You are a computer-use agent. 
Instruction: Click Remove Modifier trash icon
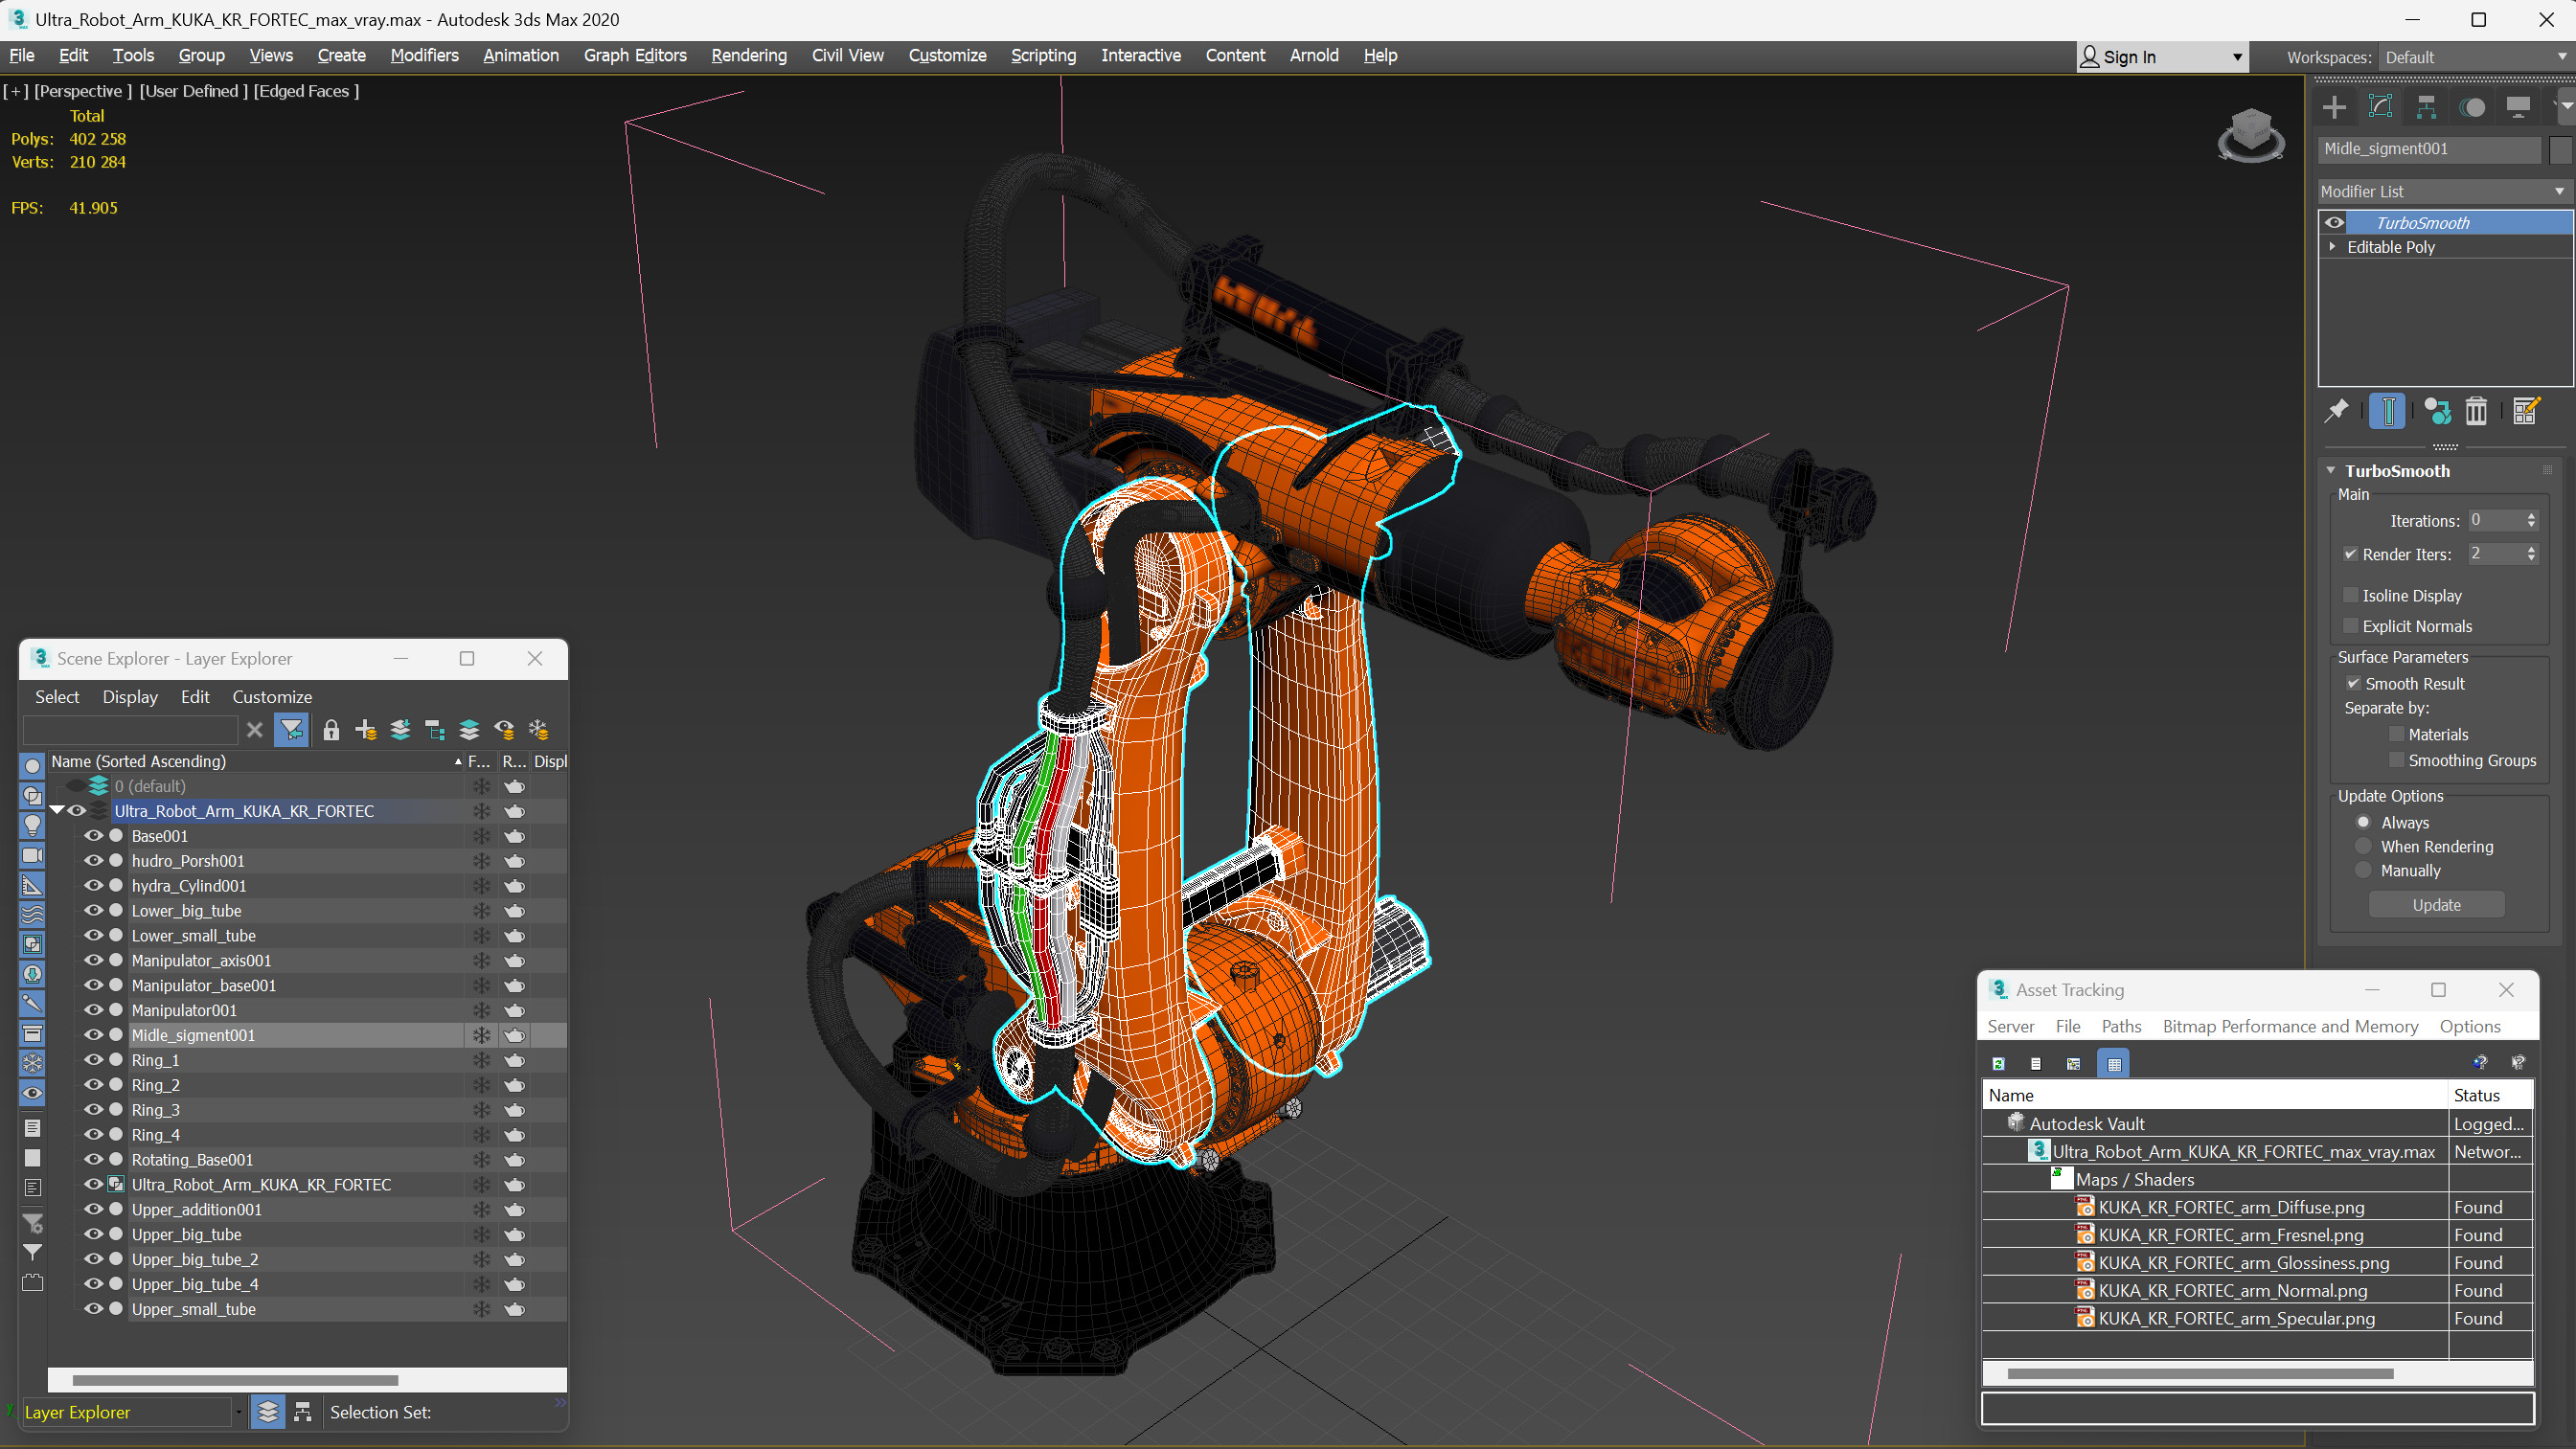point(2476,411)
